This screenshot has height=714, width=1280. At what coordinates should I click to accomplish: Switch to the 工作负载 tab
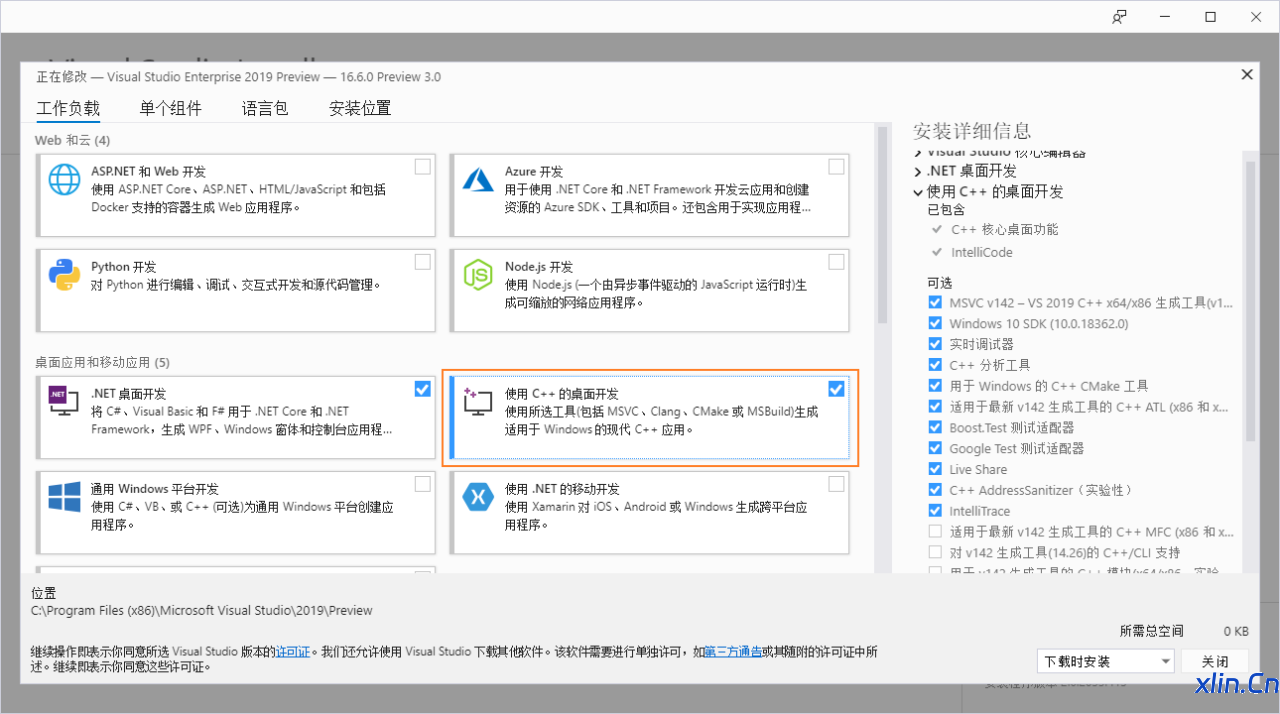coord(68,108)
